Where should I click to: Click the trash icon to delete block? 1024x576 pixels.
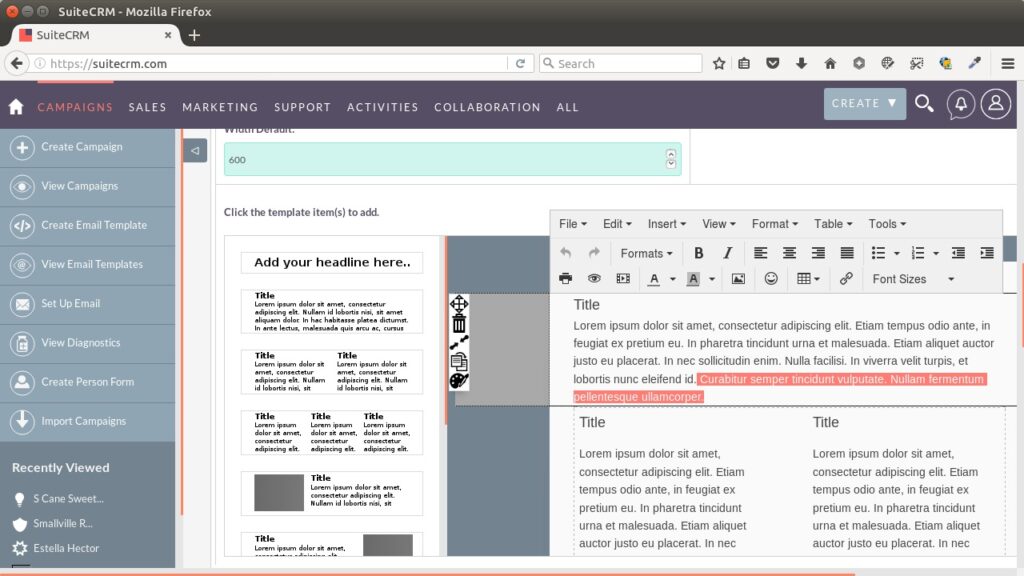[459, 323]
